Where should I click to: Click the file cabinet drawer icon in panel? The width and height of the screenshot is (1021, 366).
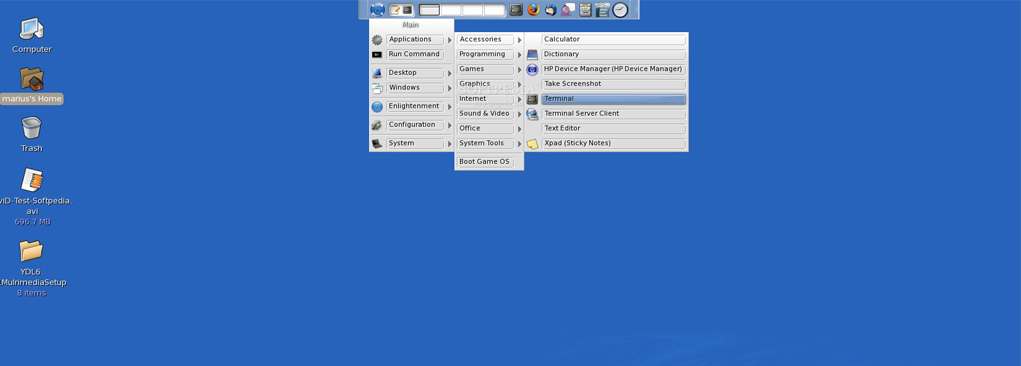click(585, 10)
